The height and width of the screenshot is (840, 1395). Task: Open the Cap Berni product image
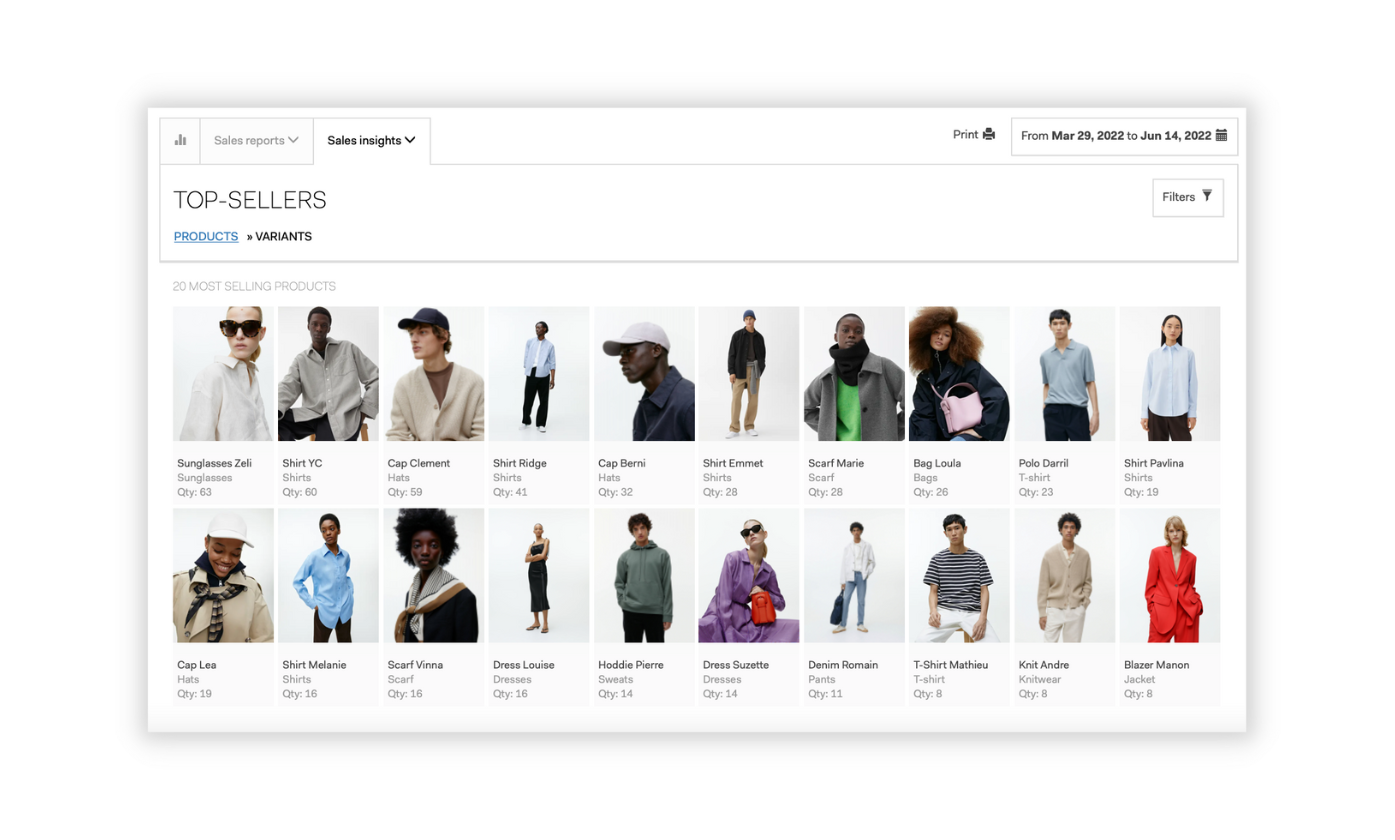(x=644, y=374)
